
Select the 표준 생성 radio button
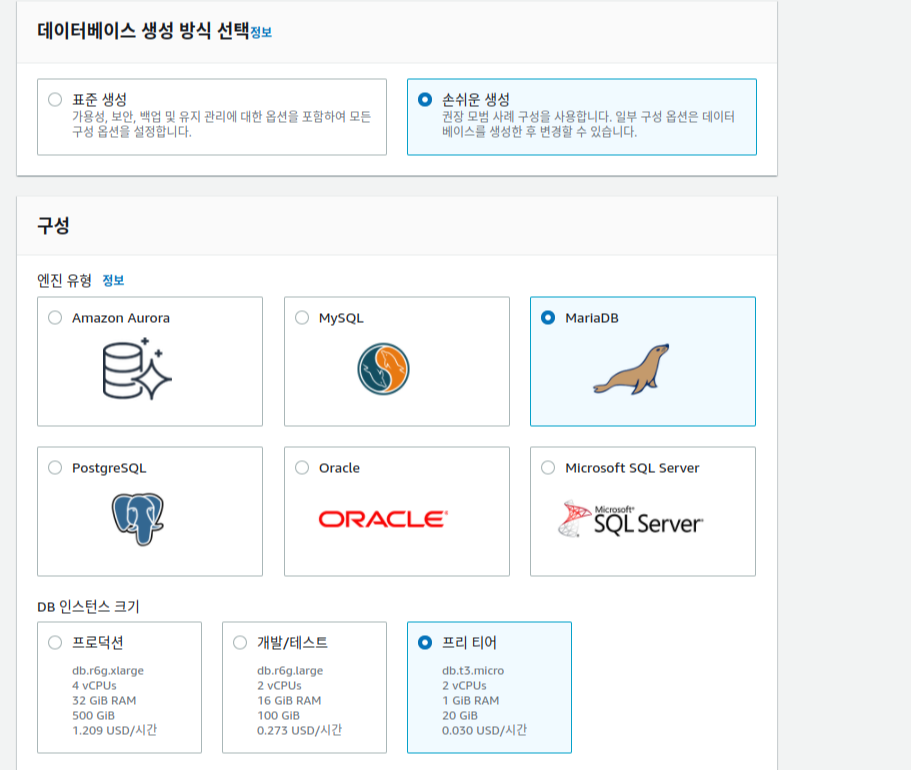coord(55,99)
